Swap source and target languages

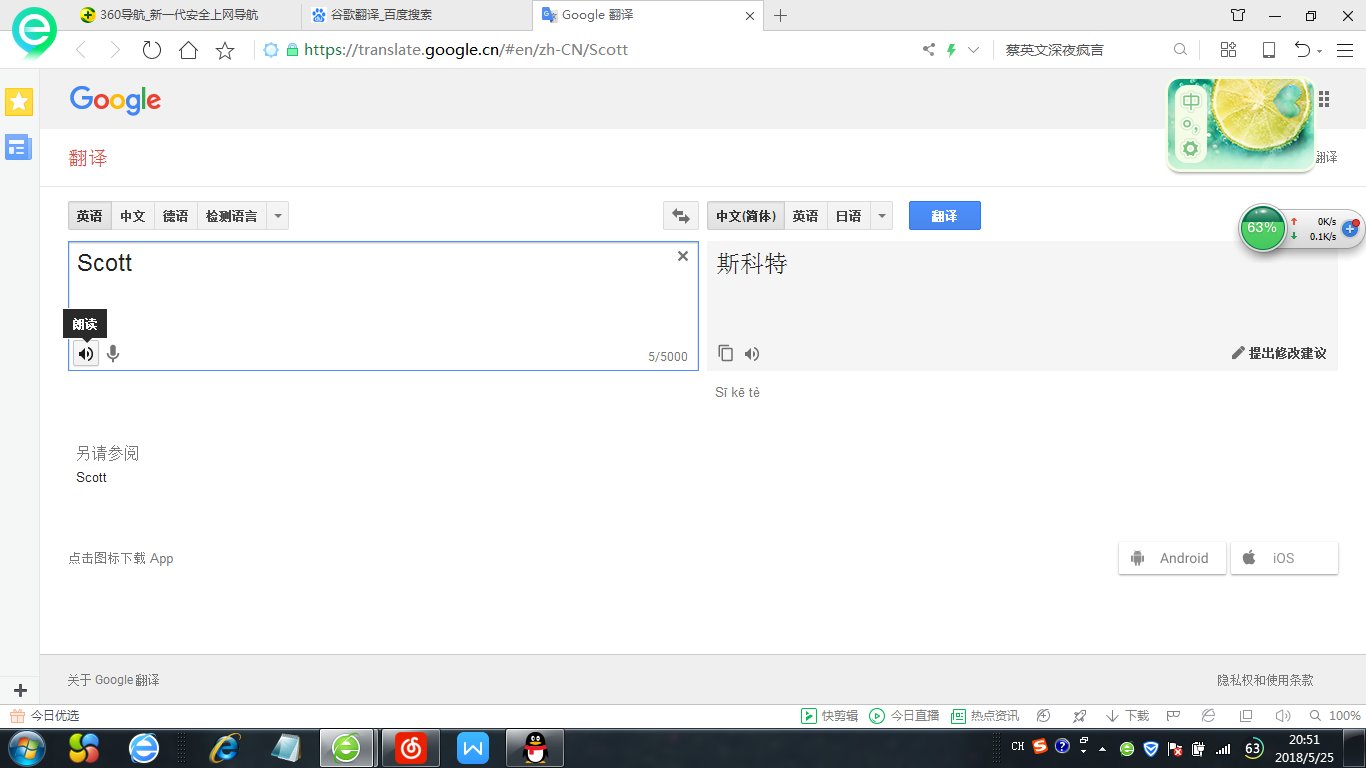681,215
